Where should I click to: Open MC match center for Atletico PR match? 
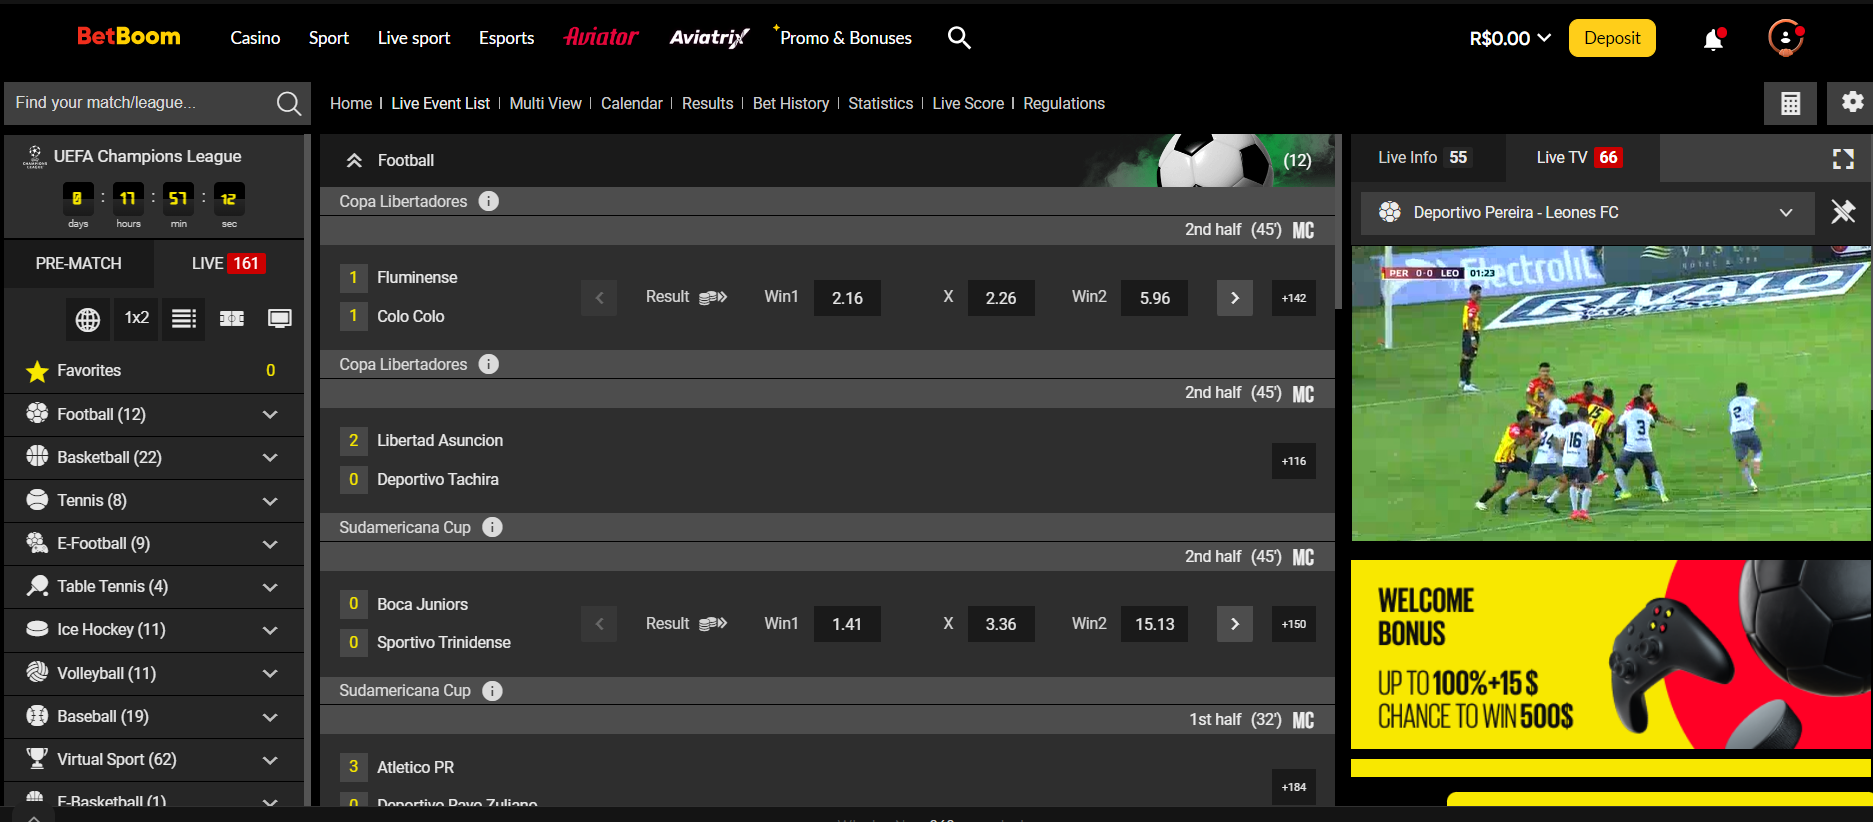click(1303, 720)
